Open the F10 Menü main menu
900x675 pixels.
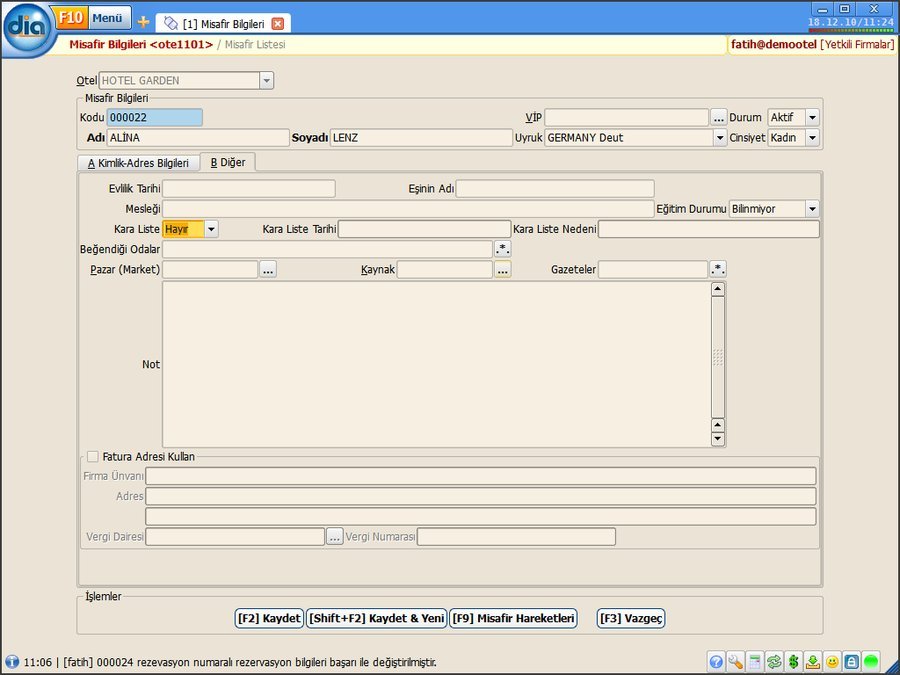[x=92, y=18]
